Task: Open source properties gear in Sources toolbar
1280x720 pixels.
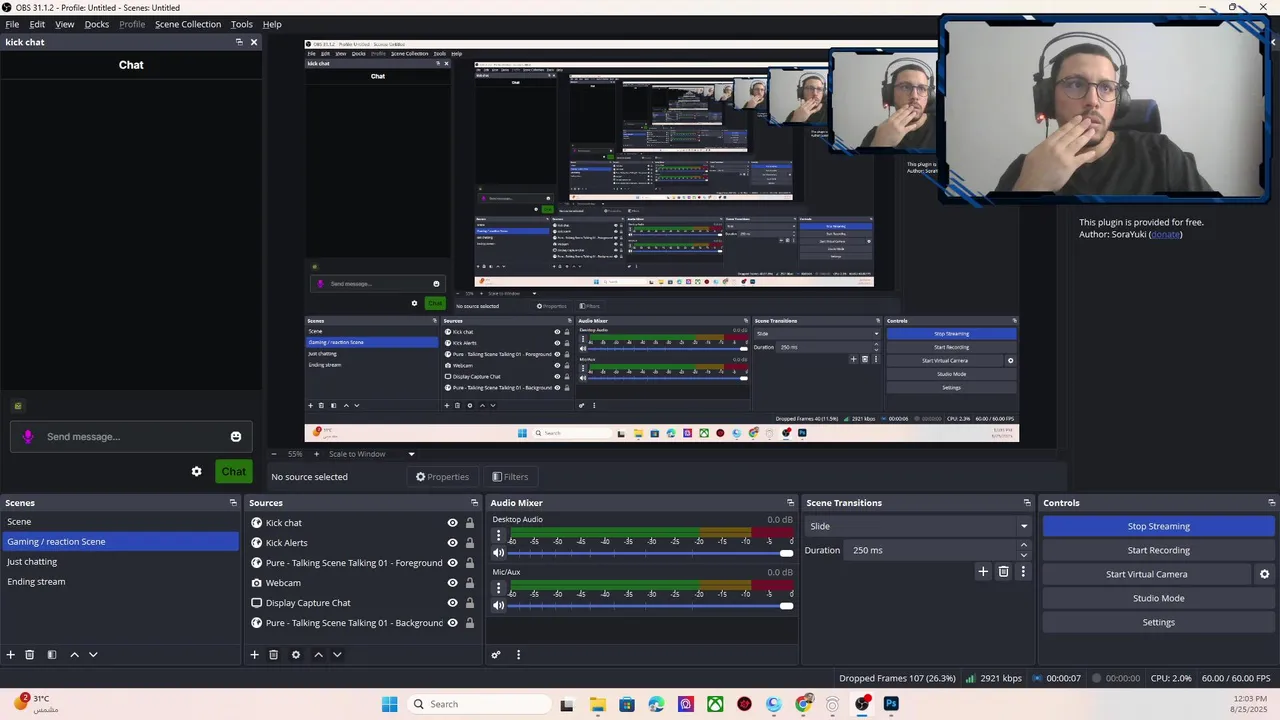Action: pos(295,655)
